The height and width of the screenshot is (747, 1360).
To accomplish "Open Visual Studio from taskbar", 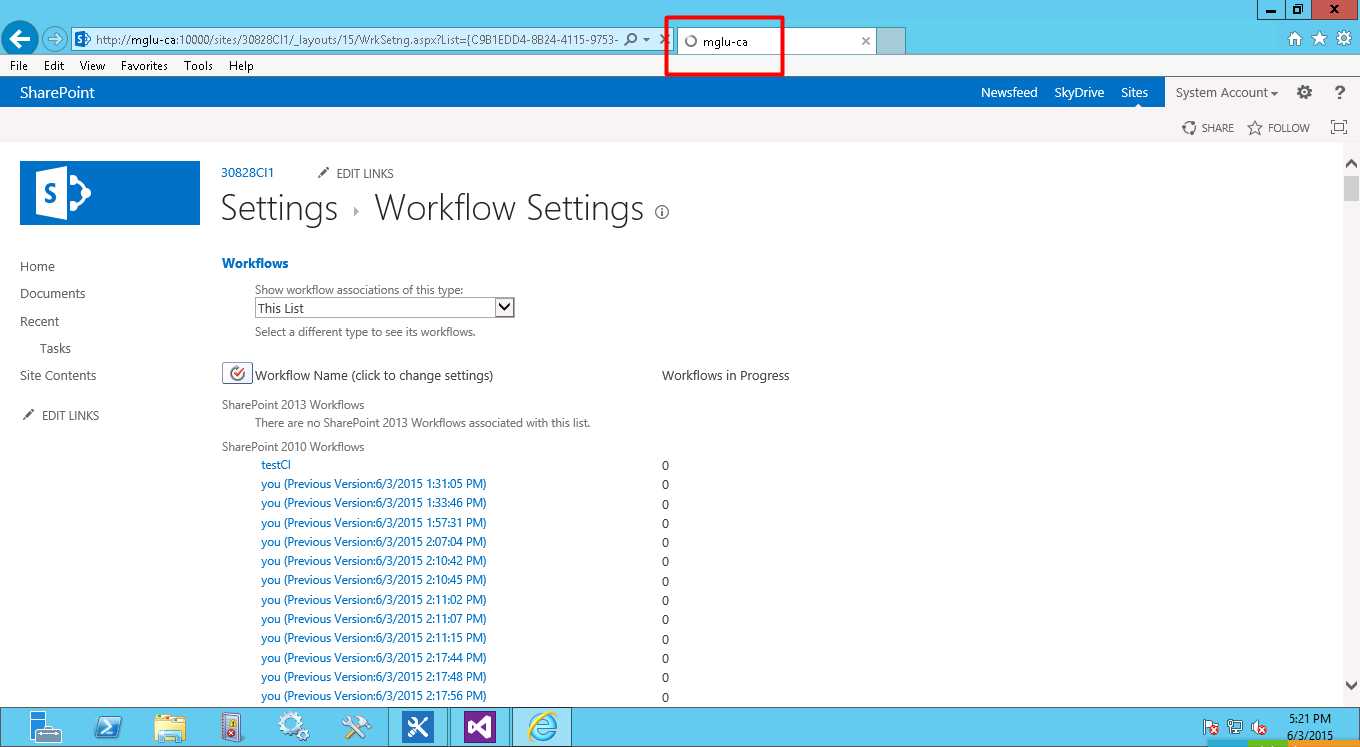I will coord(480,727).
